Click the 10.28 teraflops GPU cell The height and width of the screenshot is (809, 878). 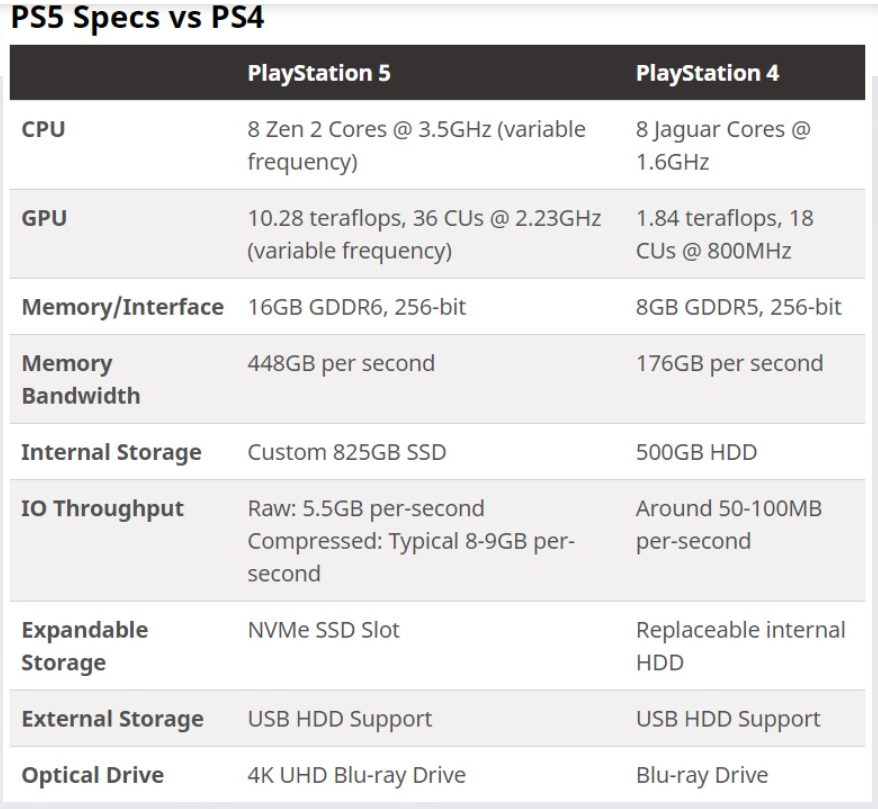click(x=425, y=234)
